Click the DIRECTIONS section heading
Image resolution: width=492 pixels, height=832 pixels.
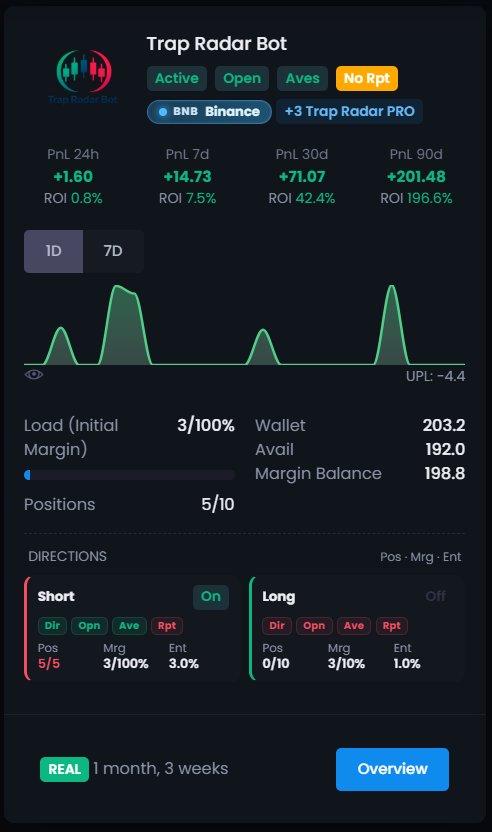67,556
